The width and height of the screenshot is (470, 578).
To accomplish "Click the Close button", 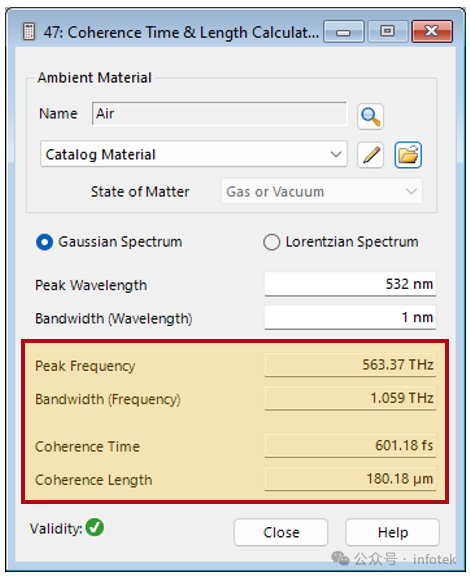I will [281, 532].
